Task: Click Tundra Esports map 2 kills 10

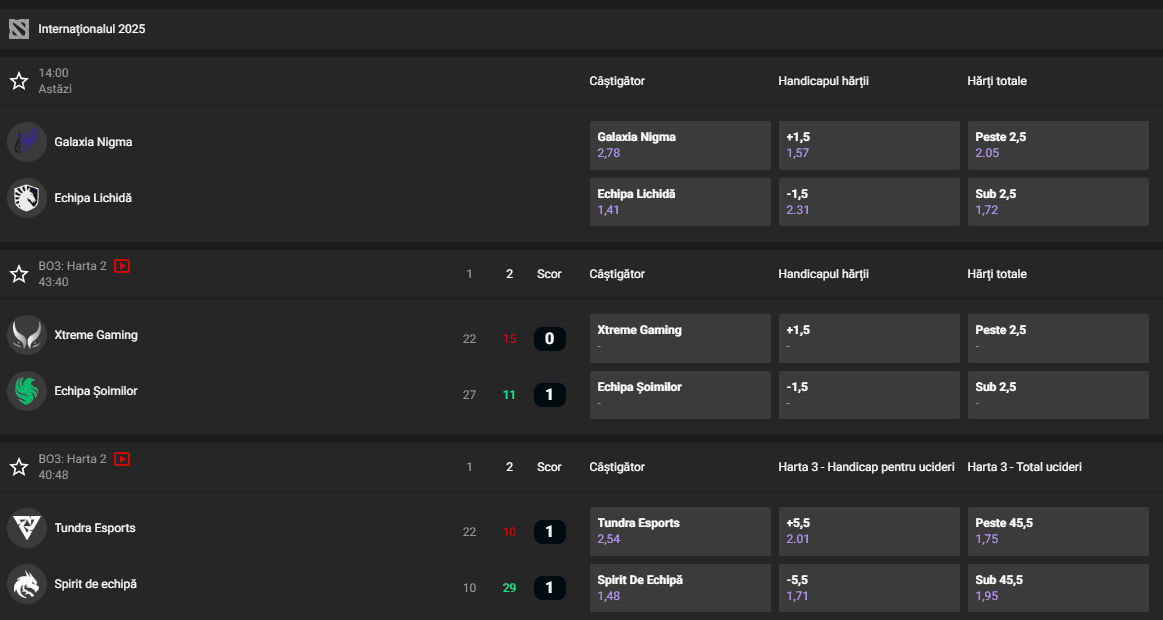Action: [510, 532]
